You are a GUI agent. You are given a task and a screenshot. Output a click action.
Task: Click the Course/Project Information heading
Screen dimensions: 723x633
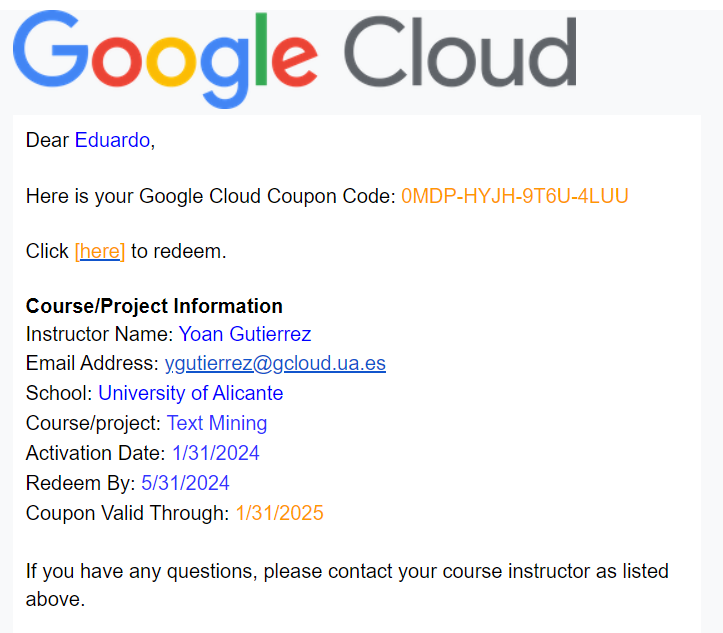154,306
